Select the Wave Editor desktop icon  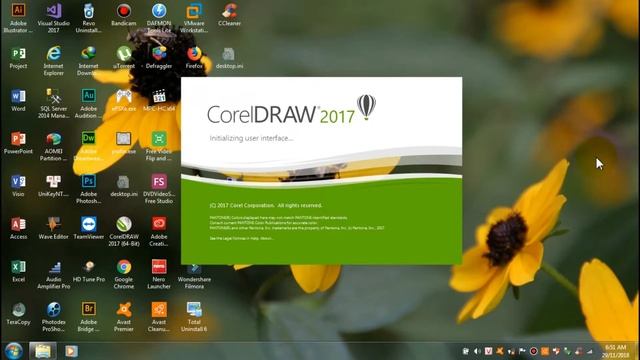(53, 228)
